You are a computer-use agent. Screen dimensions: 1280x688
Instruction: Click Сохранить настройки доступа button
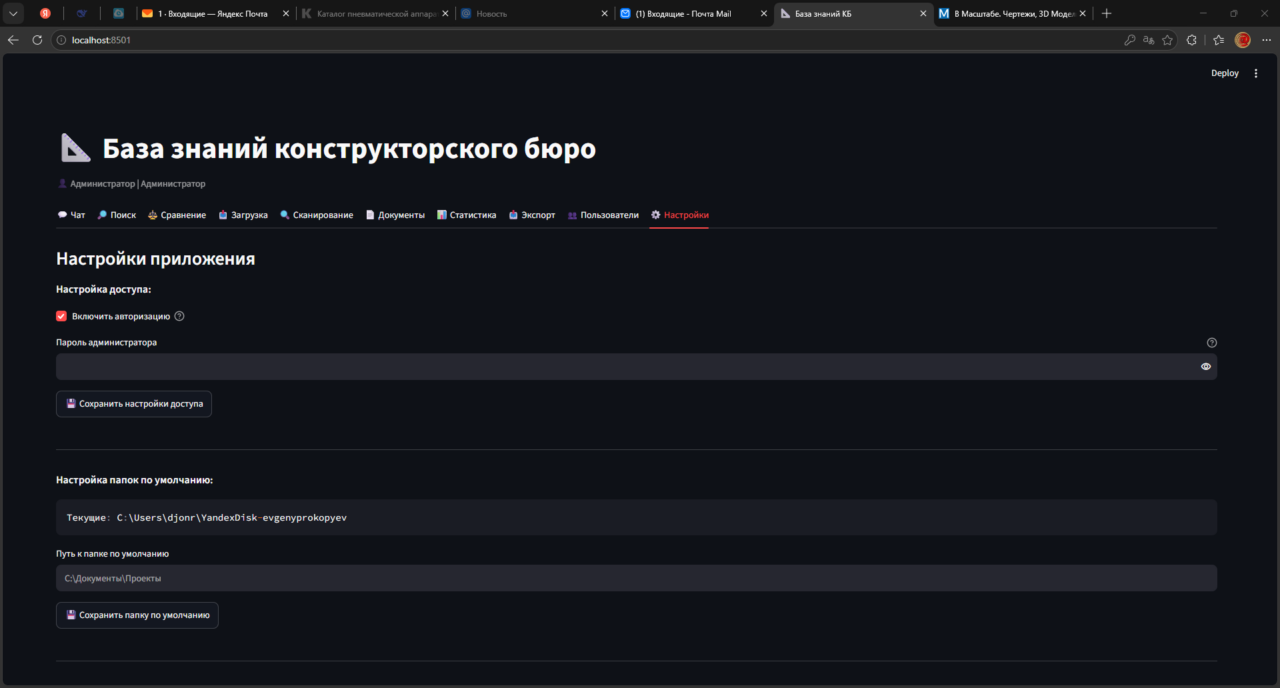click(134, 404)
